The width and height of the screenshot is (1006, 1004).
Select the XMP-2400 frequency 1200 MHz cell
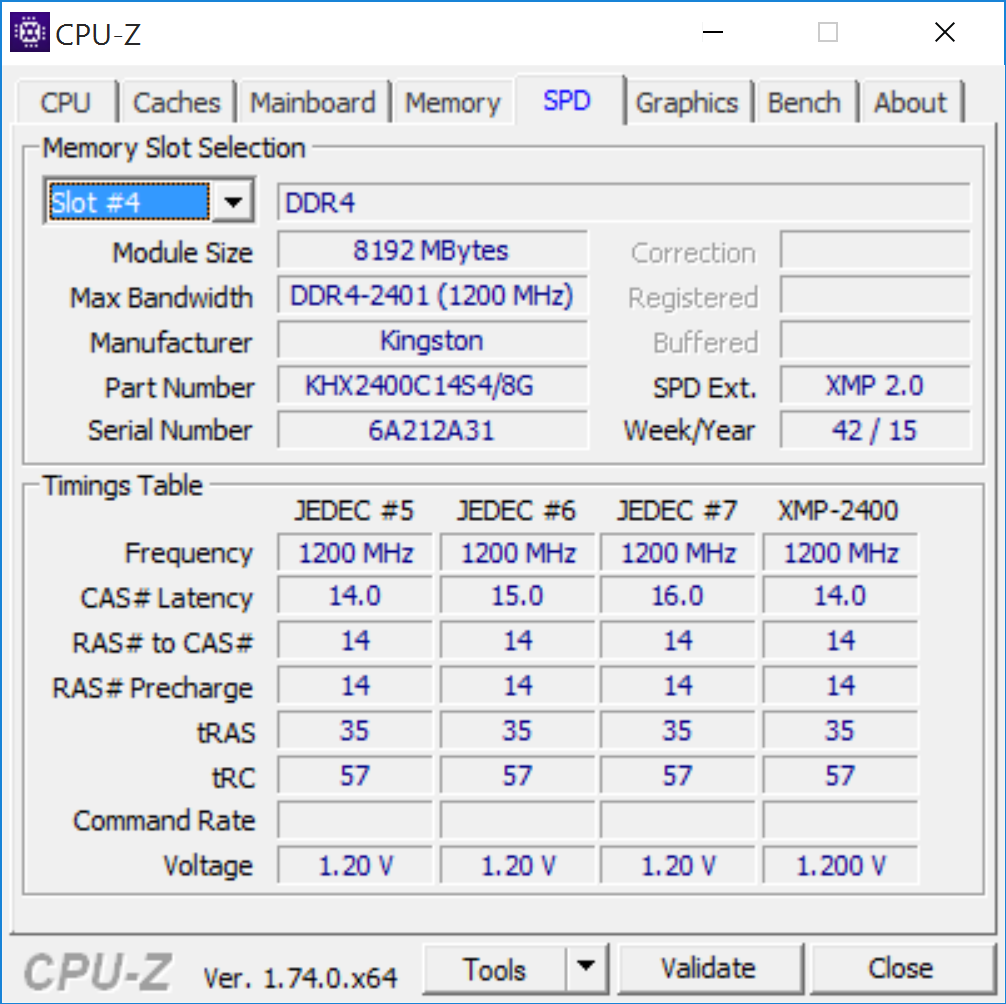(x=840, y=552)
